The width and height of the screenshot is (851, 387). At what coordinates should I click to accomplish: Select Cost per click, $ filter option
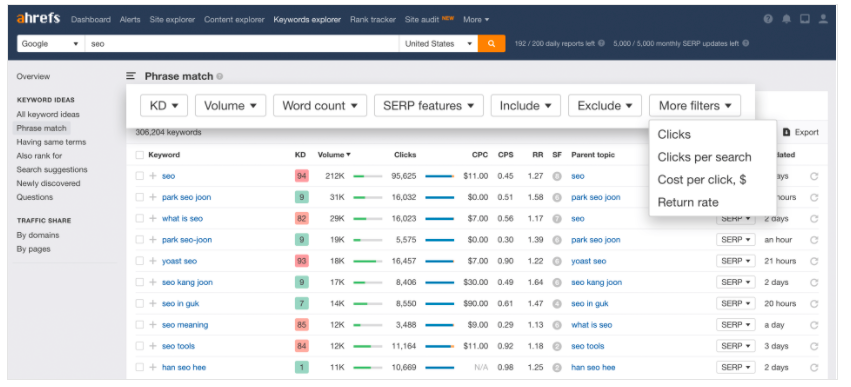coord(702,180)
